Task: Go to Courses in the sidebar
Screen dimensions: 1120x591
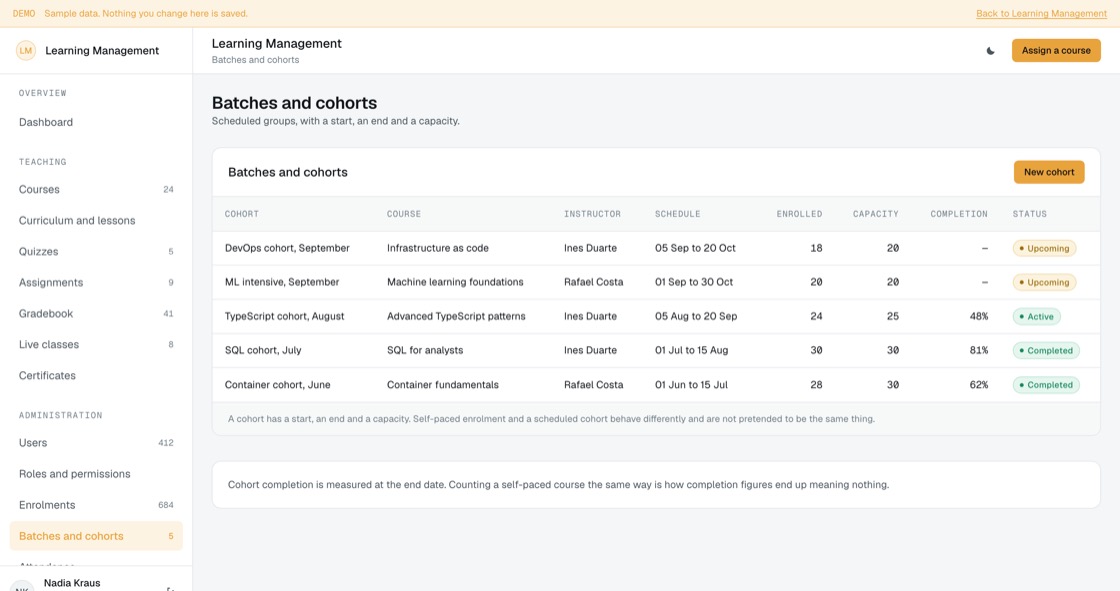Action: click(96, 189)
